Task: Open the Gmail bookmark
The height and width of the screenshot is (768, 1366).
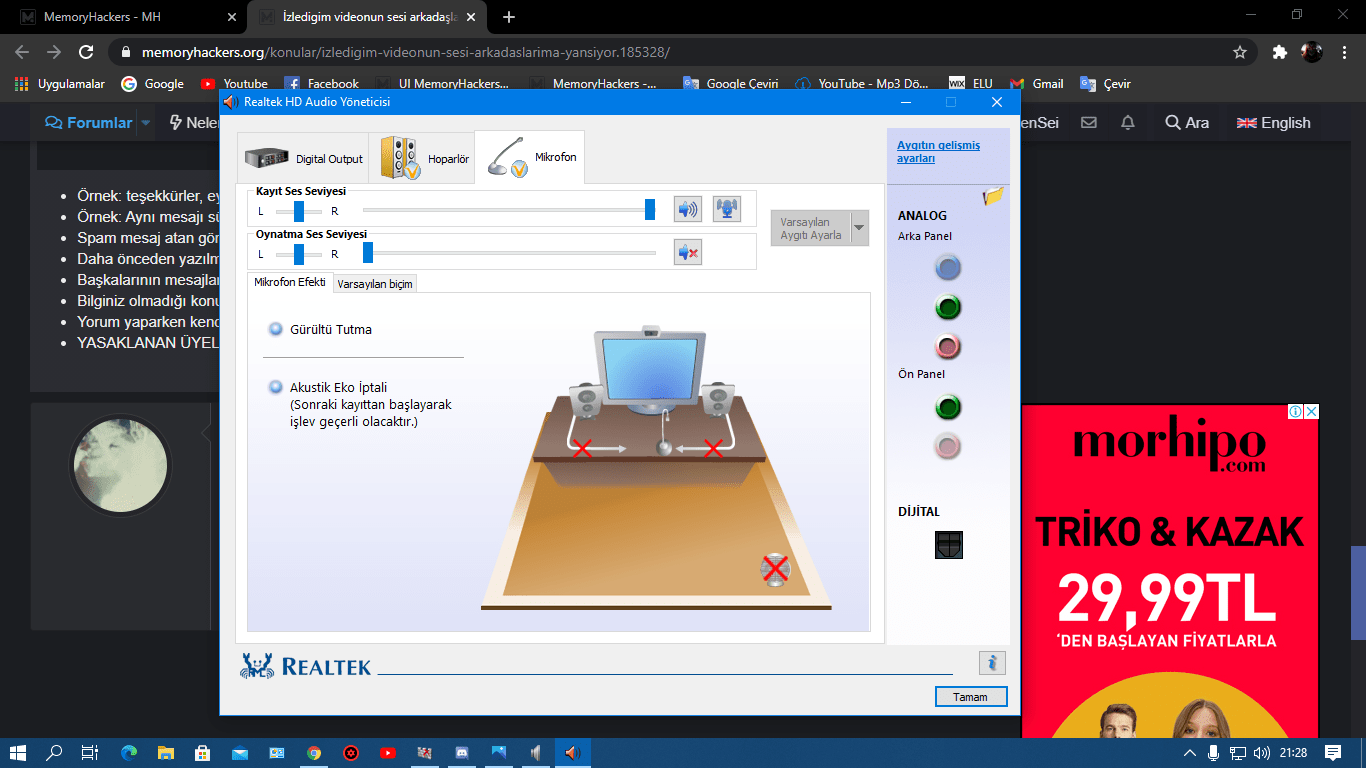Action: pyautogui.click(x=1037, y=84)
